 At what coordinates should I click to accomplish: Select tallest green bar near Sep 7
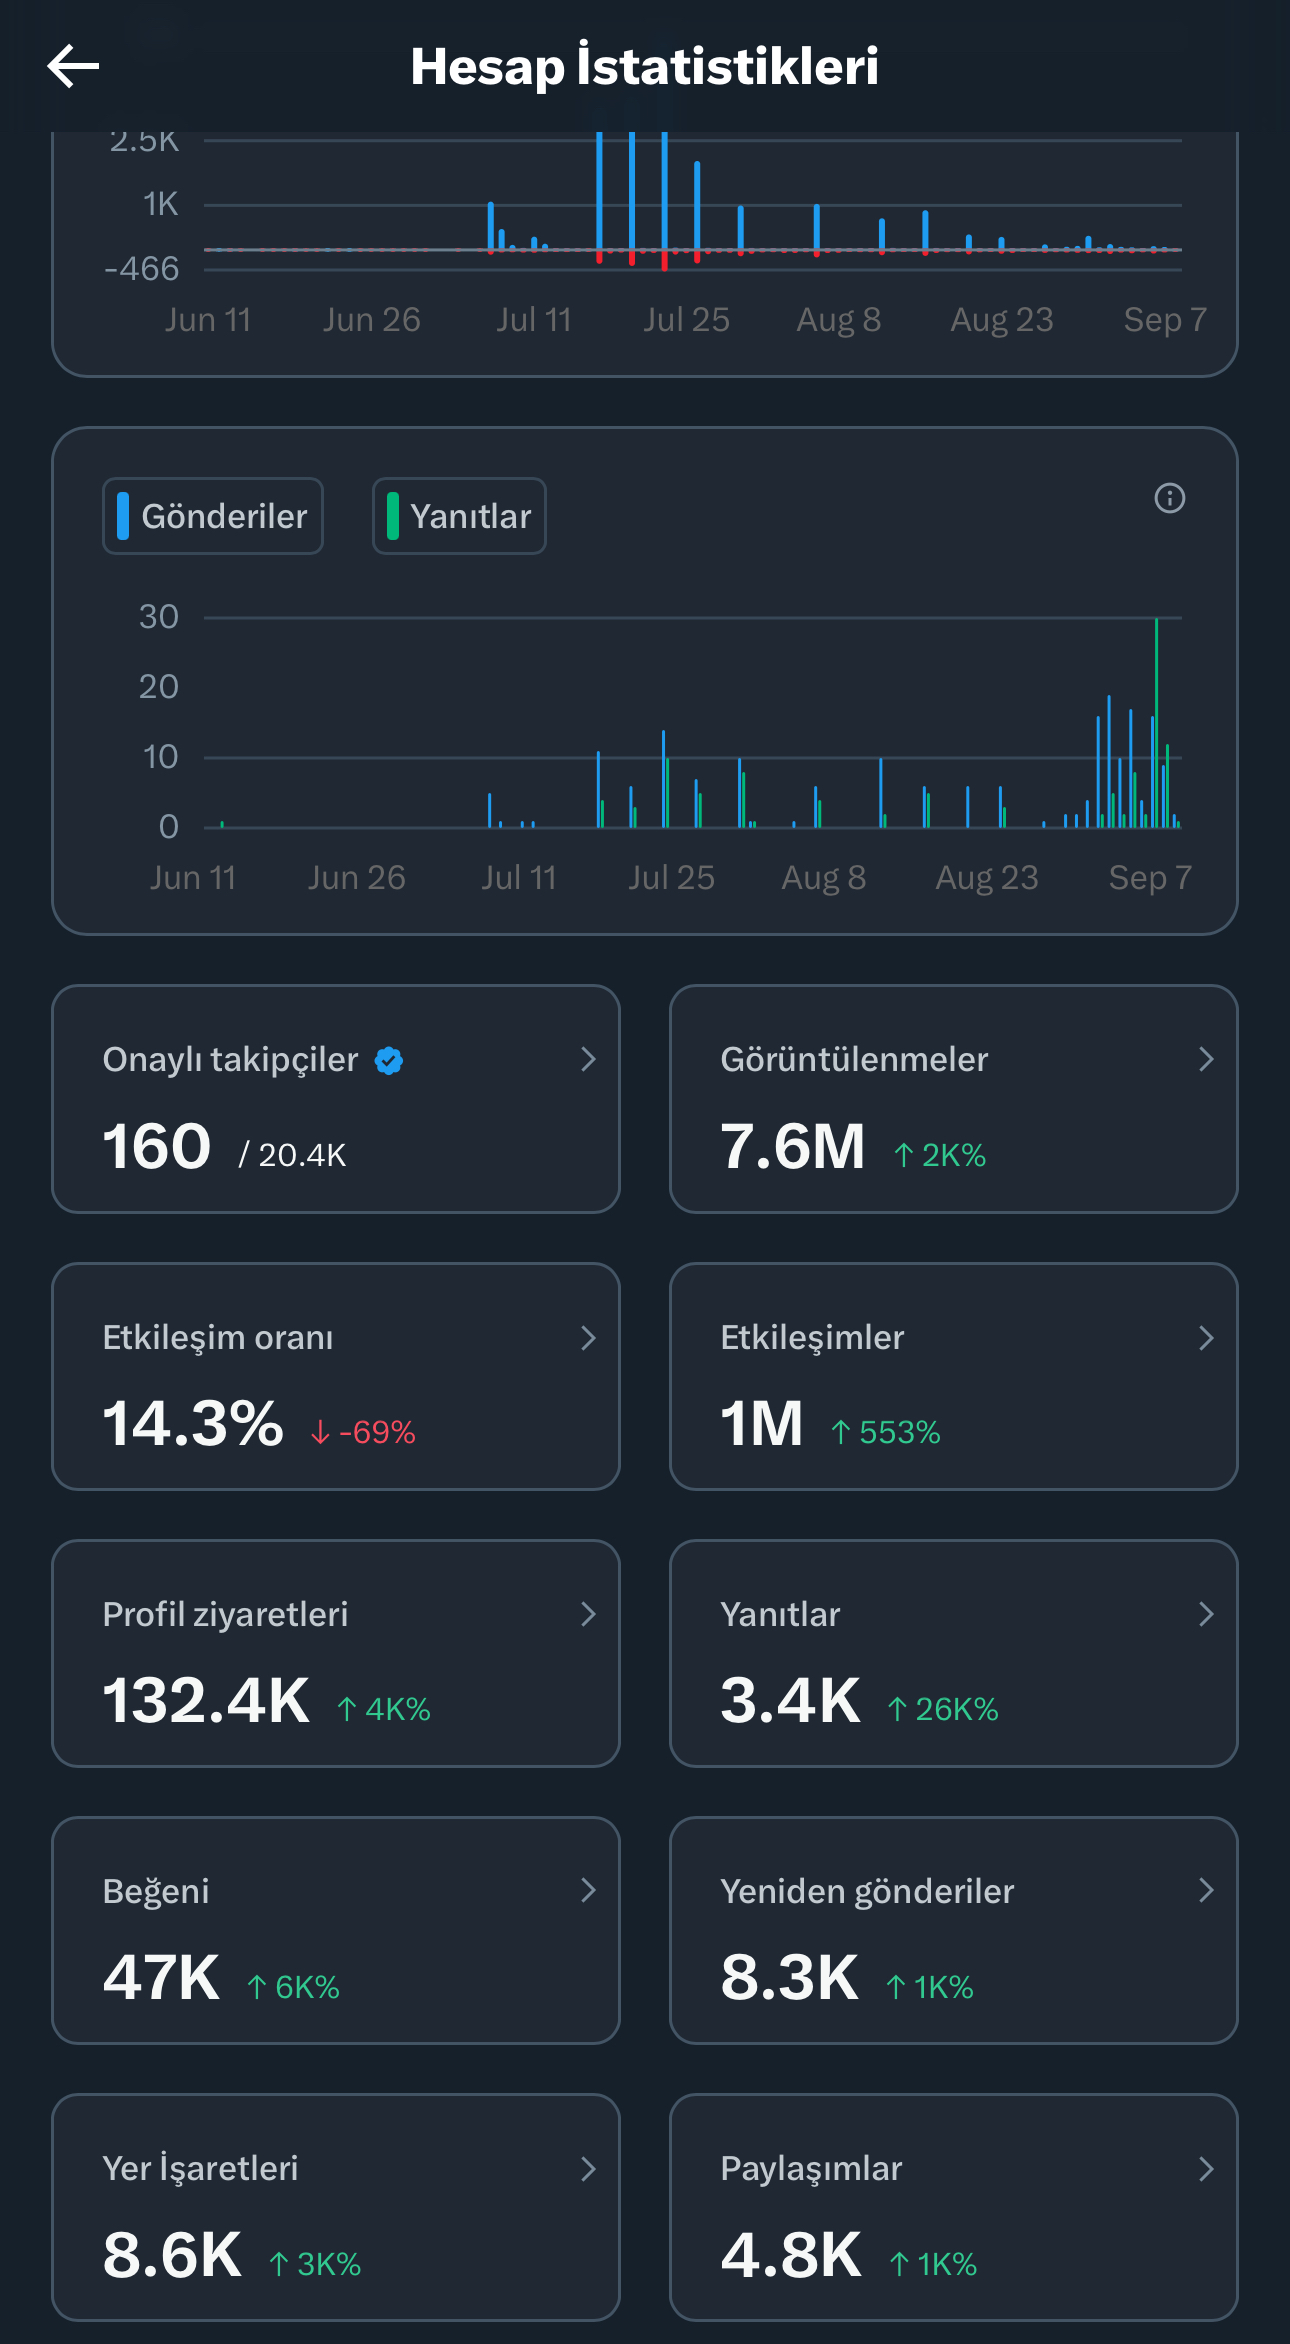pos(1156,722)
